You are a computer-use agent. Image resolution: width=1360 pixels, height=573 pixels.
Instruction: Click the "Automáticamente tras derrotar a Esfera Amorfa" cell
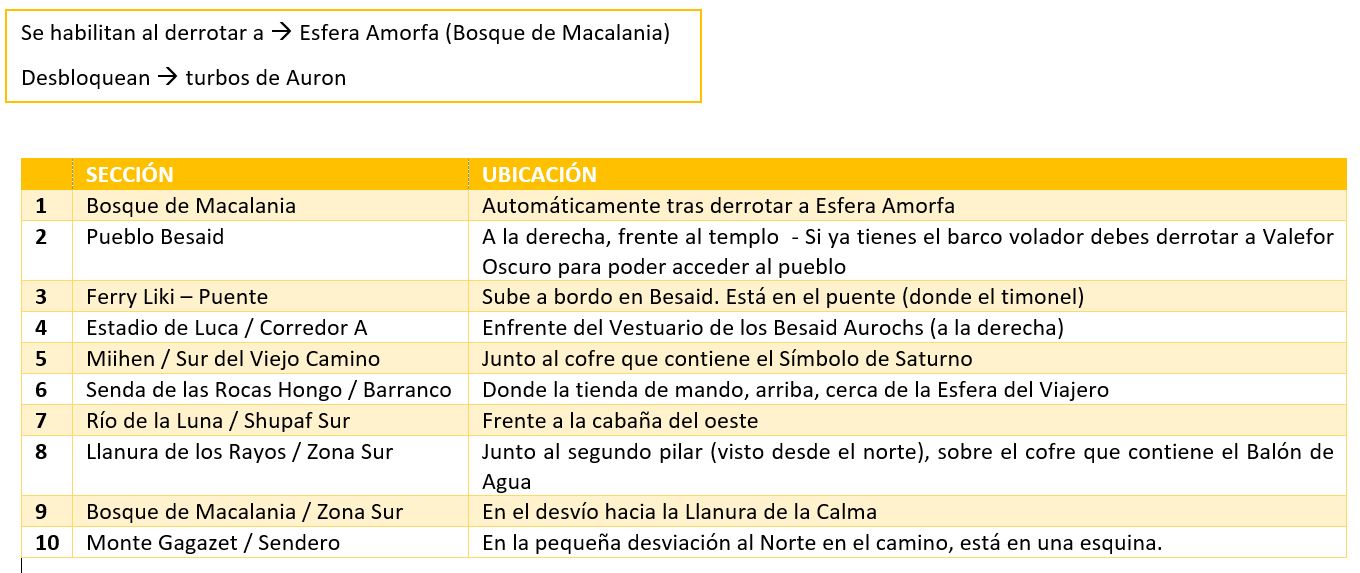[718, 206]
